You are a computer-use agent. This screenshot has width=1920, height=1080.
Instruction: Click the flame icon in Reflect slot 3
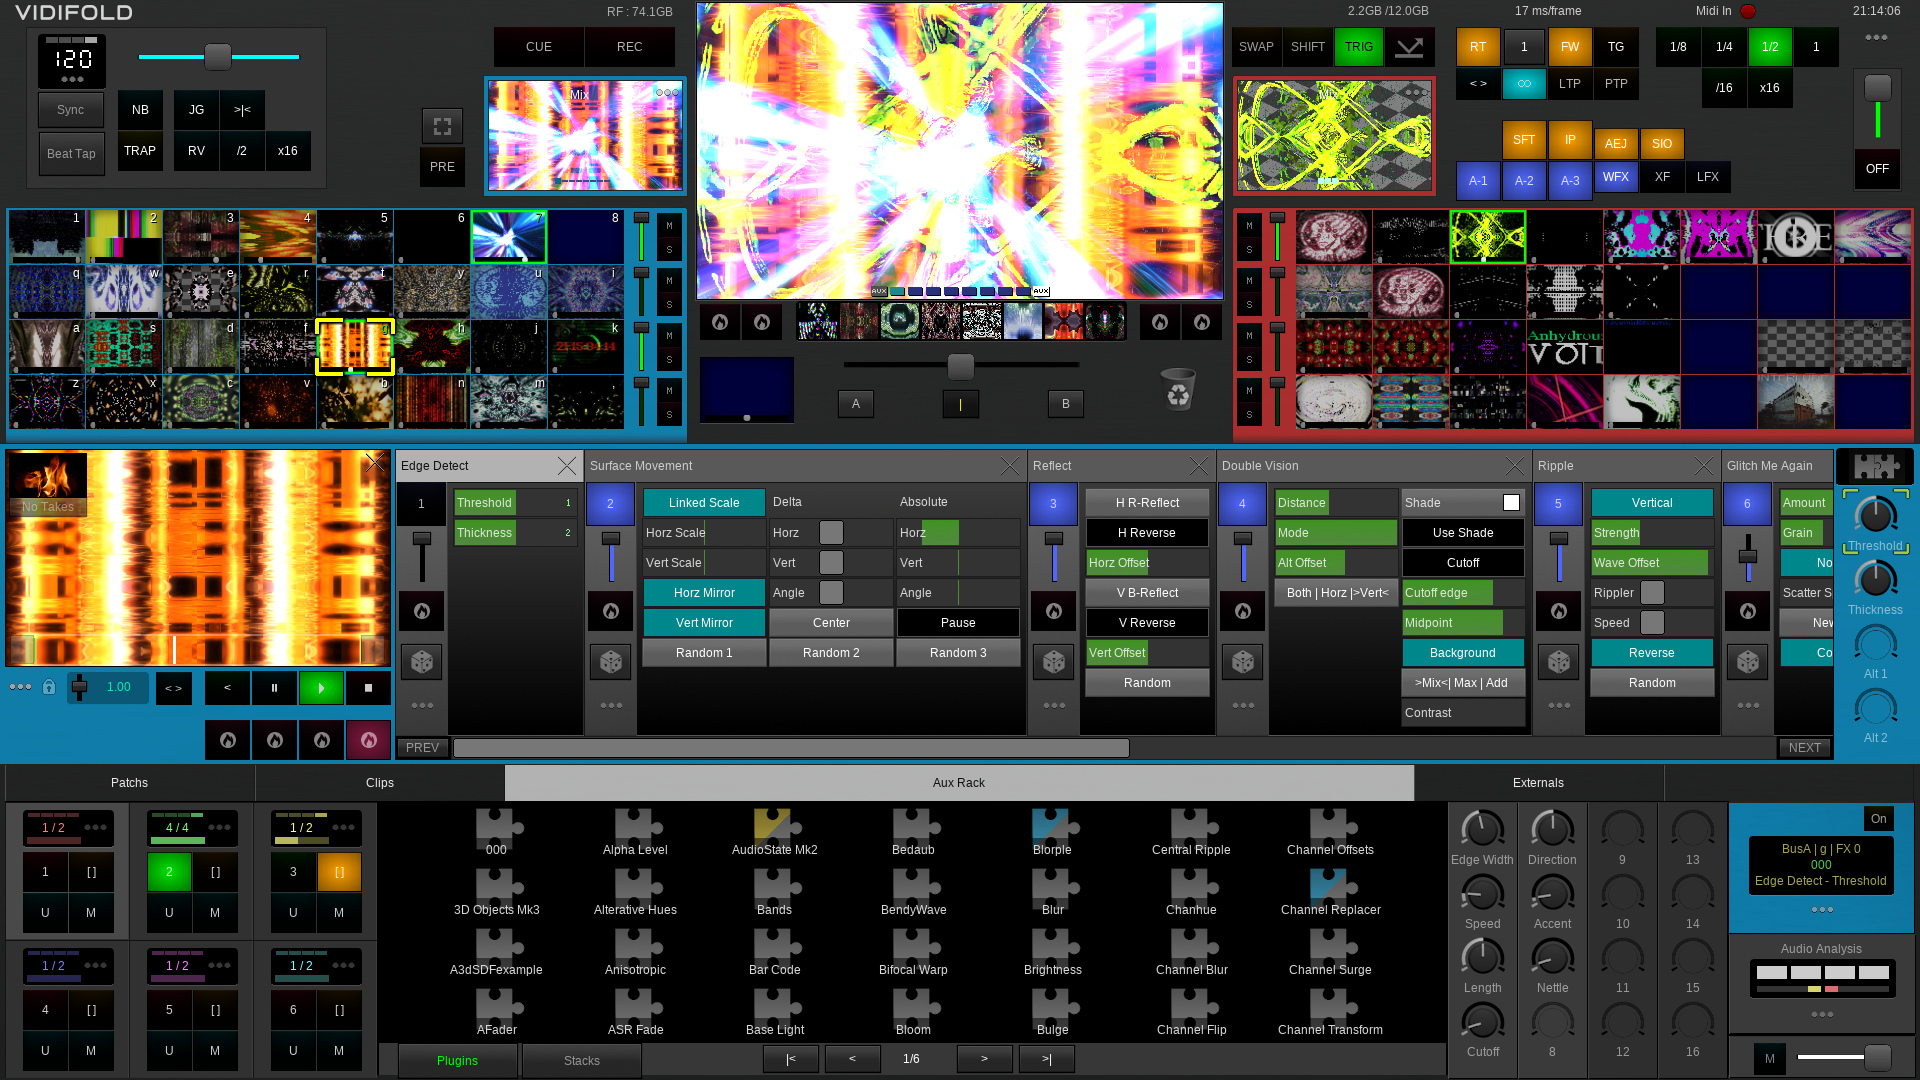pyautogui.click(x=1054, y=611)
